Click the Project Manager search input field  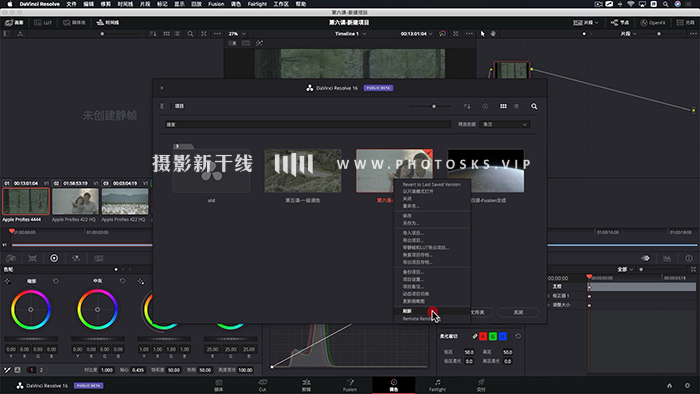click(x=308, y=124)
